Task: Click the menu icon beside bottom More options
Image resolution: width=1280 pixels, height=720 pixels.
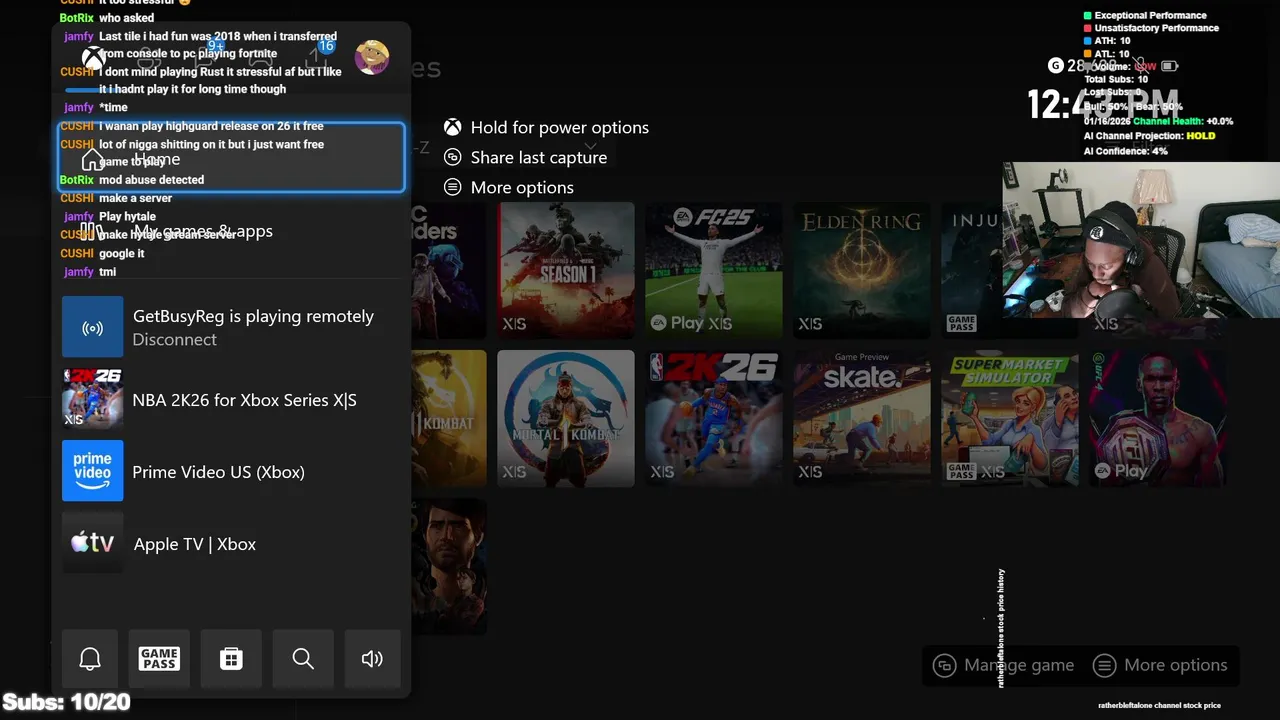Action: [x=1104, y=665]
